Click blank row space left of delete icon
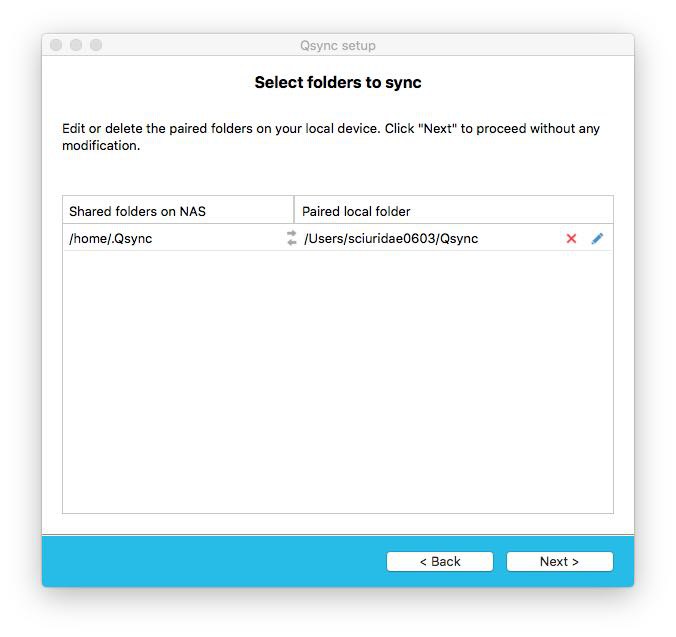This screenshot has width=676, height=637. point(525,239)
